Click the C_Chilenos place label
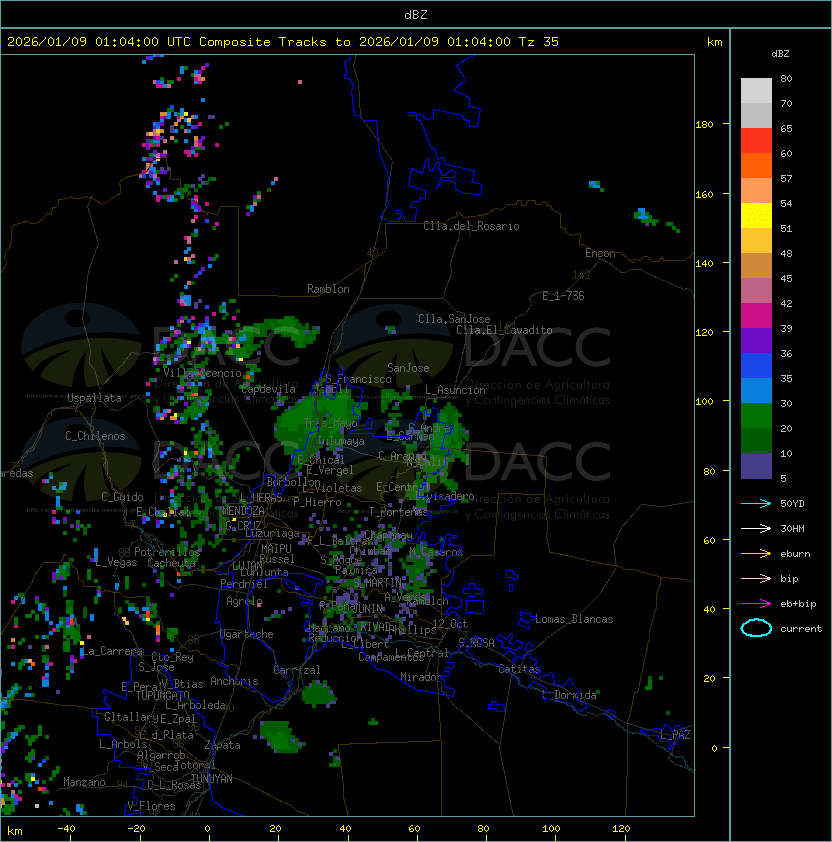The width and height of the screenshot is (832, 842). pyautogui.click(x=95, y=436)
